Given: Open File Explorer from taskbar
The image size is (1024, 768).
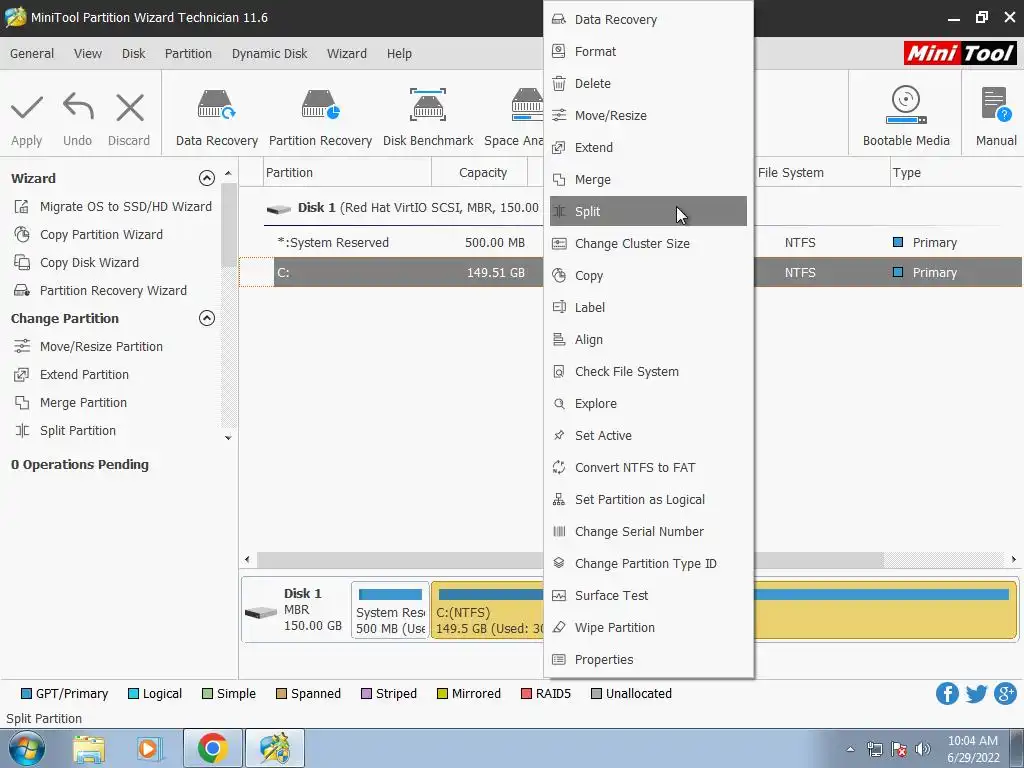Looking at the screenshot, I should pos(89,748).
